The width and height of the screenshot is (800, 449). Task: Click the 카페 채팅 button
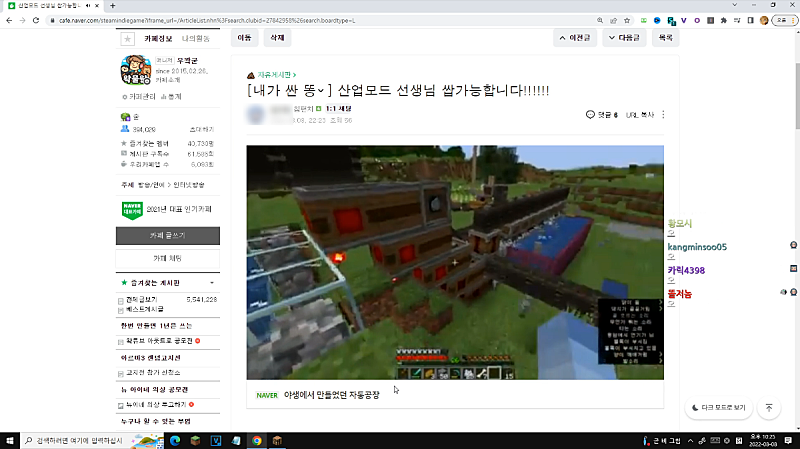(x=168, y=259)
